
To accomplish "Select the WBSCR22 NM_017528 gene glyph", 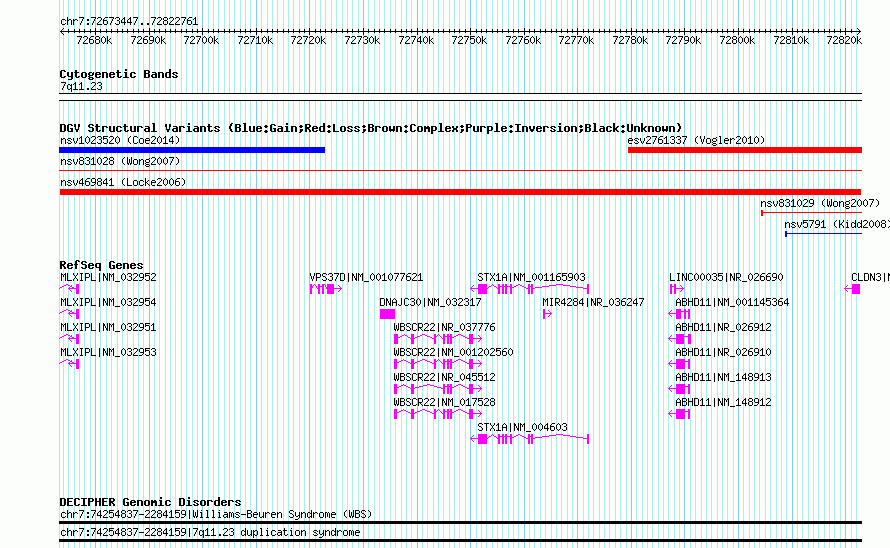I will (438, 414).
